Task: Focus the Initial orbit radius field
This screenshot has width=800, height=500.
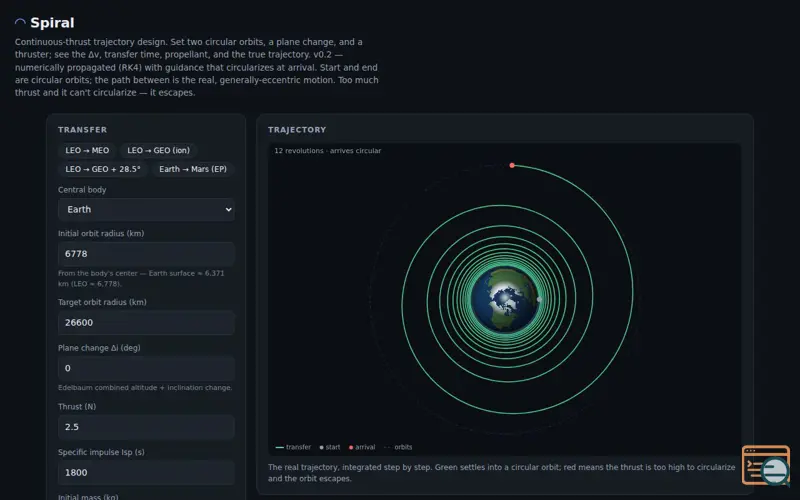Action: pyautogui.click(x=146, y=254)
